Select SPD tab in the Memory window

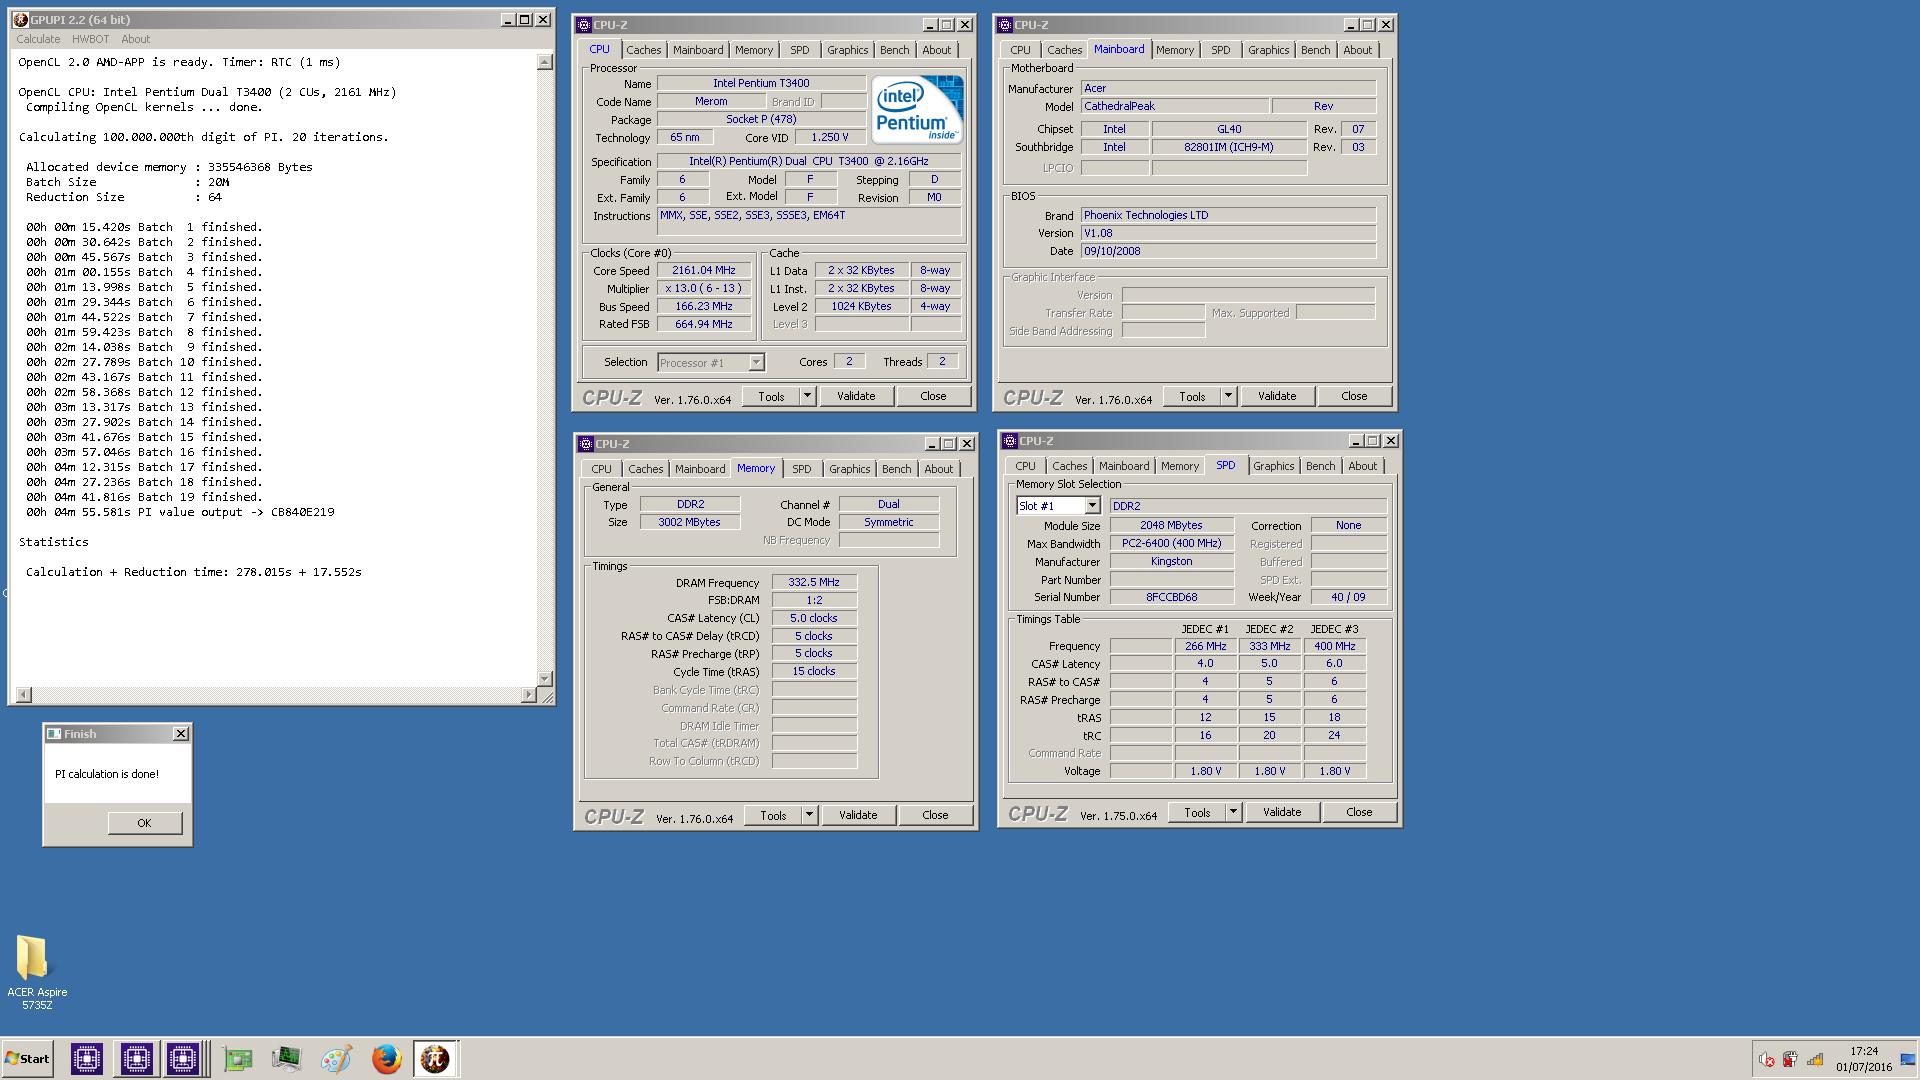[802, 469]
